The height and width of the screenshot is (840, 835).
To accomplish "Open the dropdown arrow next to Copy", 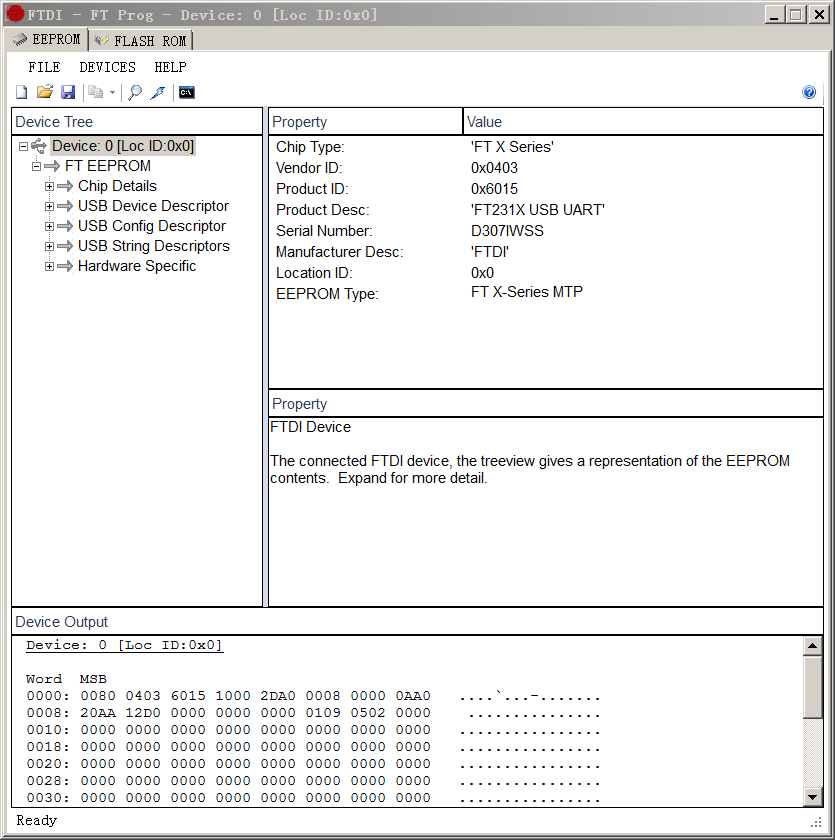I will tap(112, 92).
